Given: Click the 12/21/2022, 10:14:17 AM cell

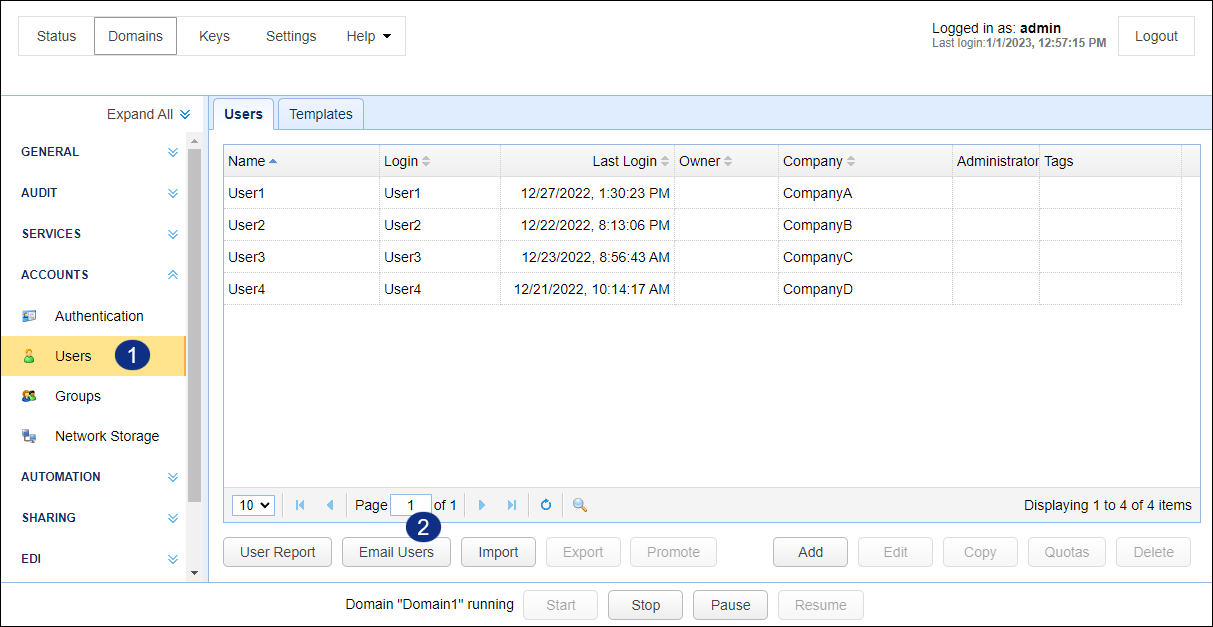Looking at the screenshot, I should pos(587,289).
